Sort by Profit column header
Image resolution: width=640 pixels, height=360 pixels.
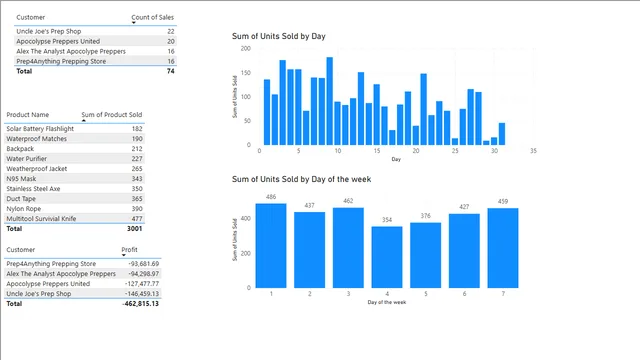(x=129, y=249)
